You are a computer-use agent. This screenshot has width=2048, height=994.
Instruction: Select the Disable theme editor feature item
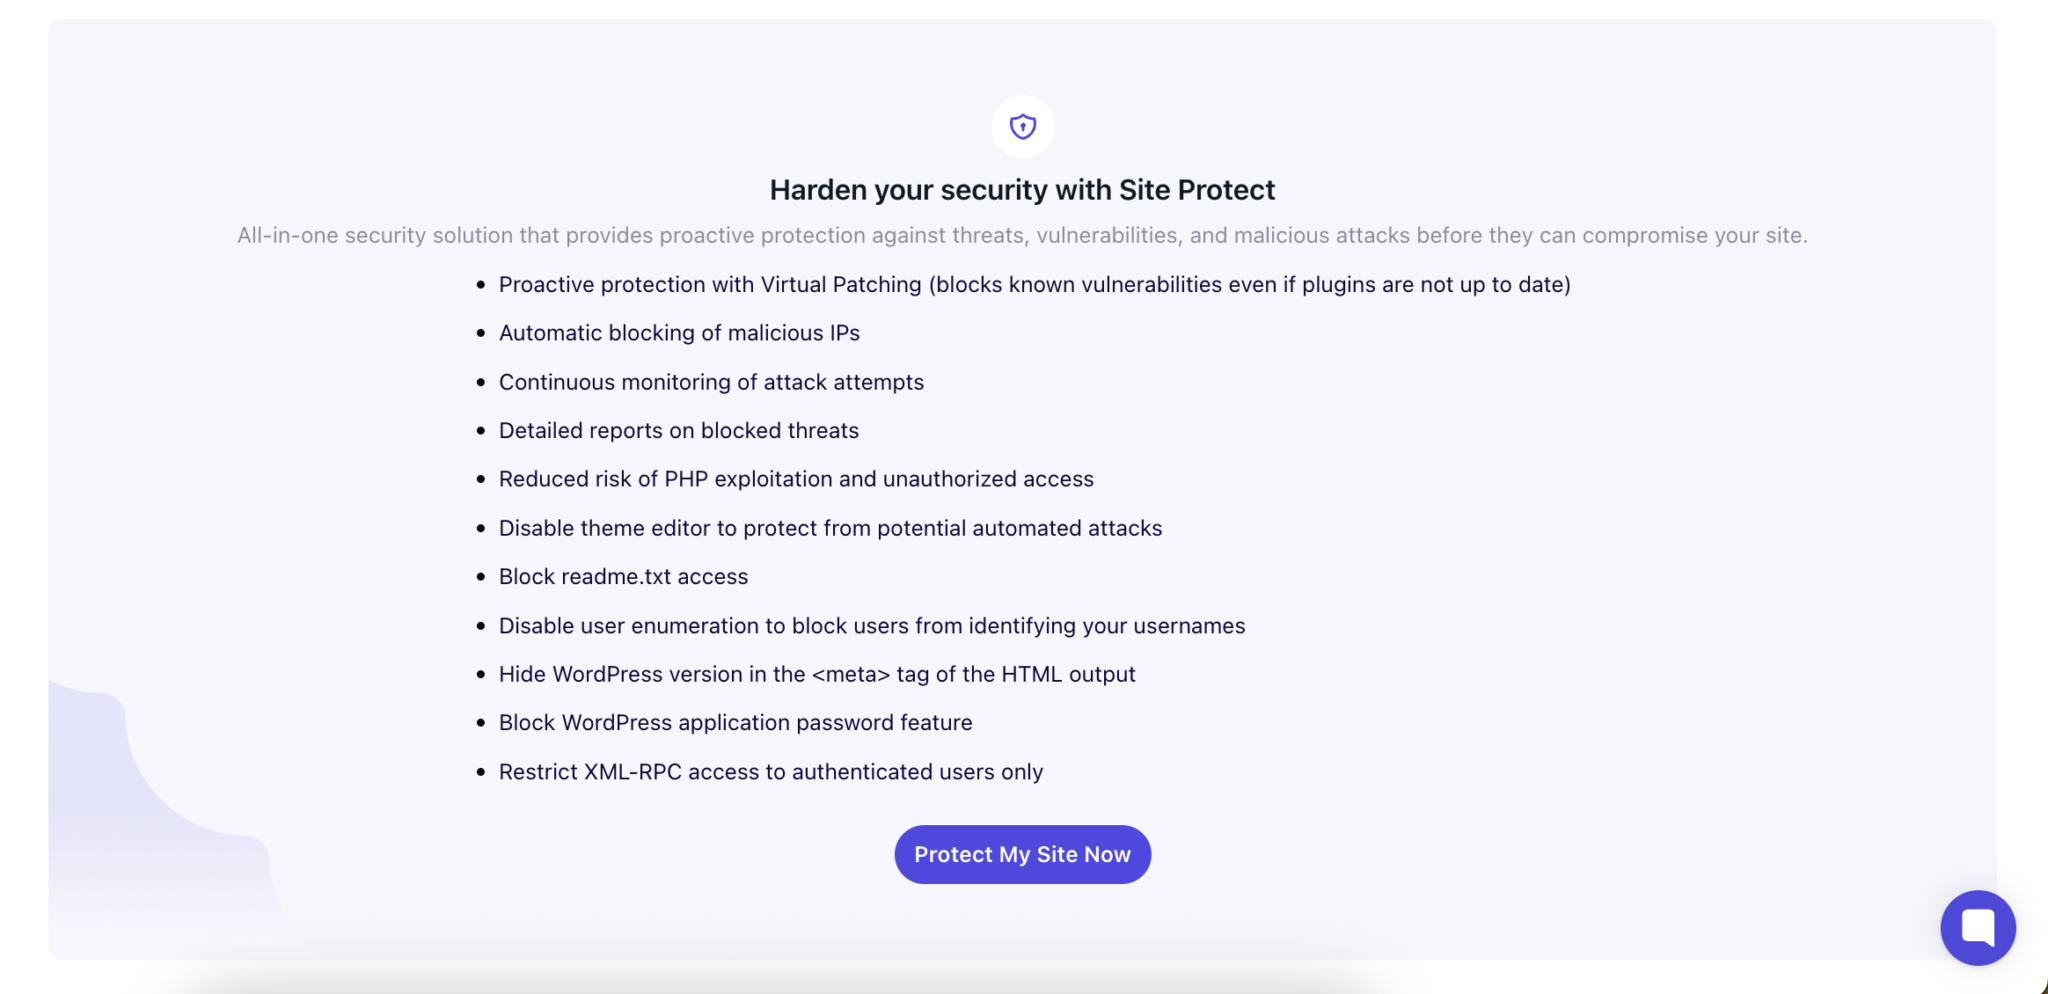(830, 528)
